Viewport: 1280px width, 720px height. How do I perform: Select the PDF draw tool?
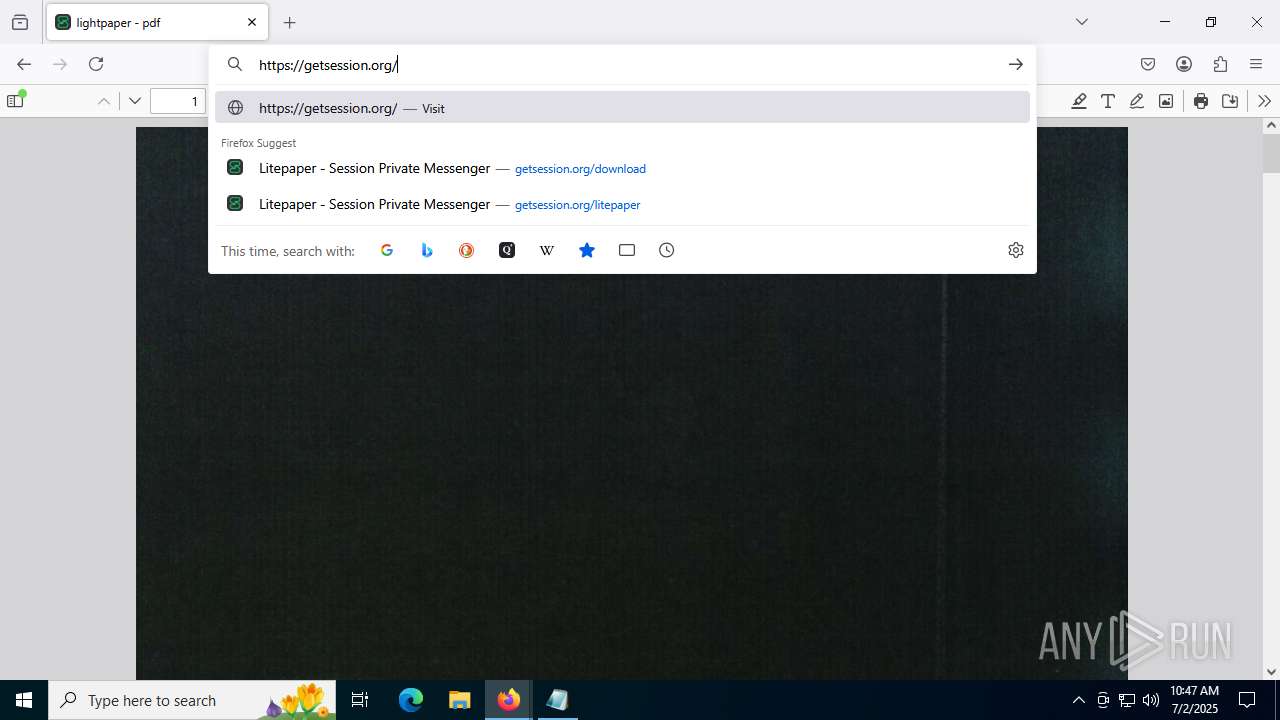tap(1137, 101)
